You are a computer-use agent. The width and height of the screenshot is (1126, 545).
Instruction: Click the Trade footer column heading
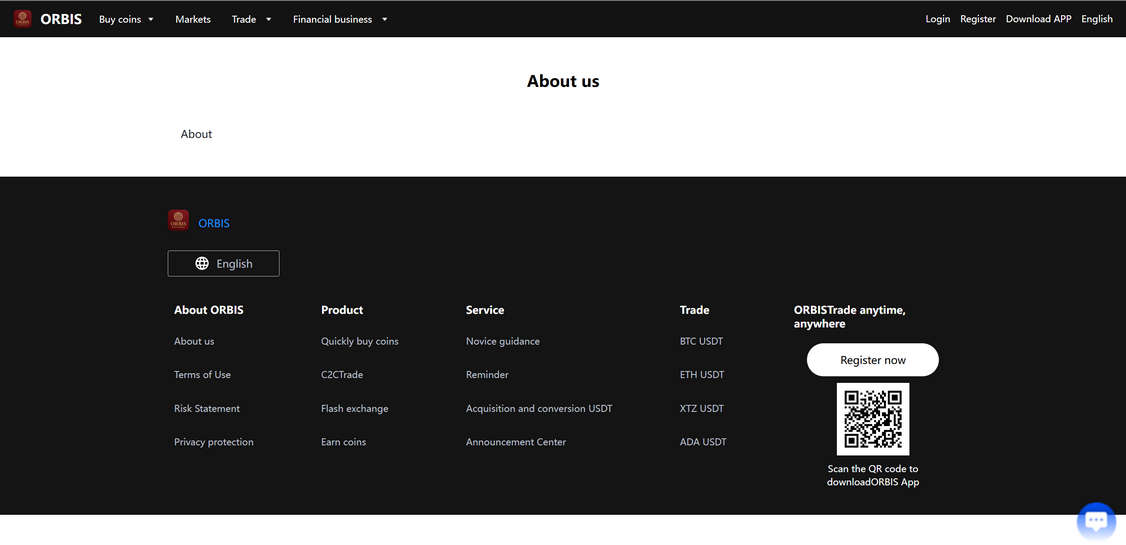tap(694, 310)
